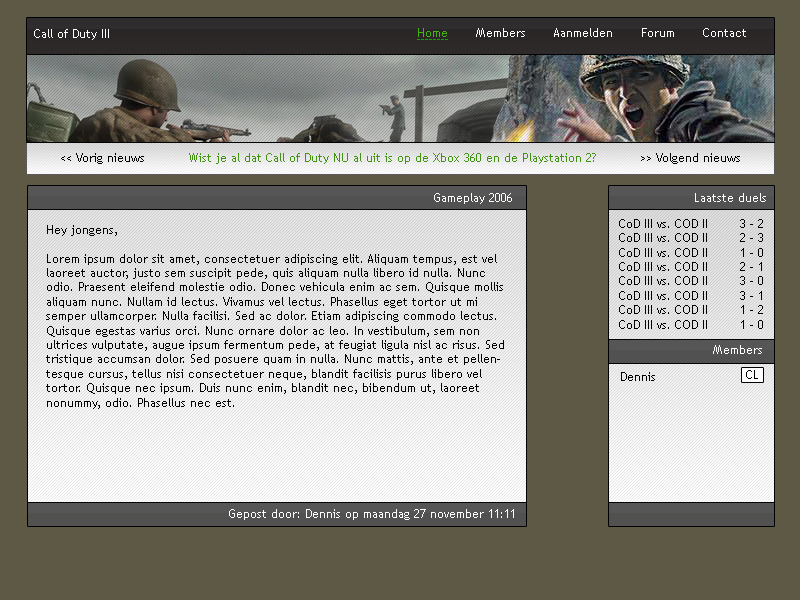Select the duel with score 3 - 1
The width and height of the screenshot is (800, 600).
(x=691, y=296)
